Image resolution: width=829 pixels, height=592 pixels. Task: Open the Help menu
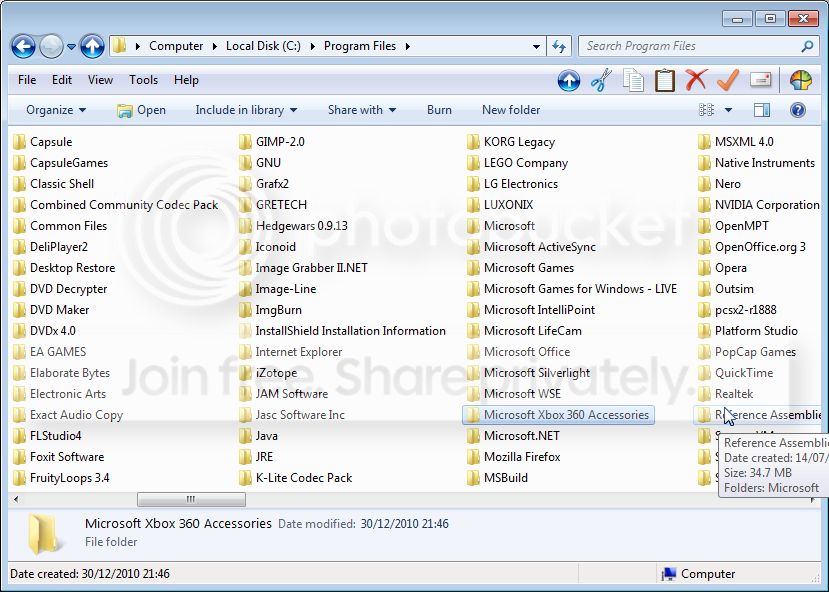point(186,80)
